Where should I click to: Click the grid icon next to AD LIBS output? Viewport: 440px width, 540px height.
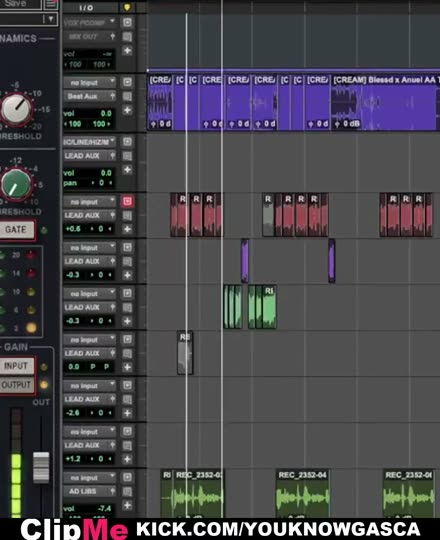pyautogui.click(x=127, y=492)
